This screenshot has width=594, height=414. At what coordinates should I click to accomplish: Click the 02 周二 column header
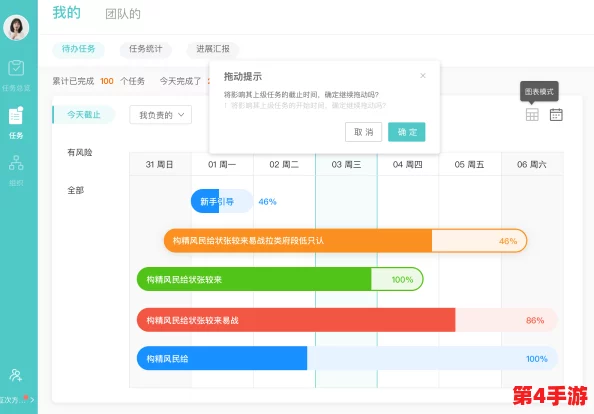click(284, 164)
